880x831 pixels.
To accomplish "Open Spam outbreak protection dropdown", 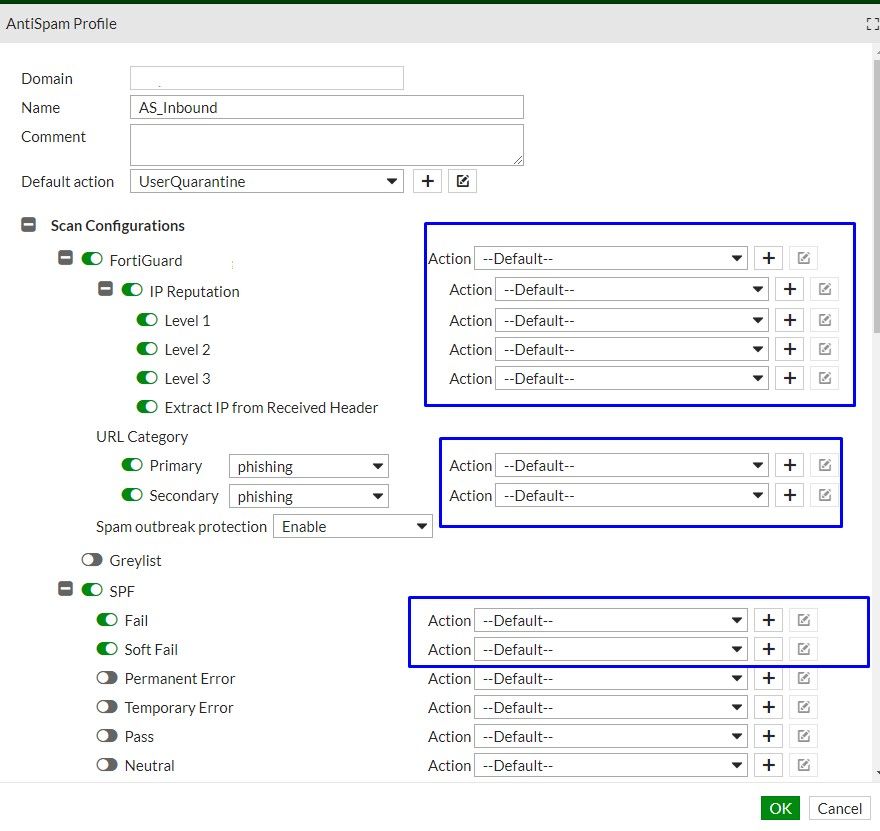I will pos(352,526).
